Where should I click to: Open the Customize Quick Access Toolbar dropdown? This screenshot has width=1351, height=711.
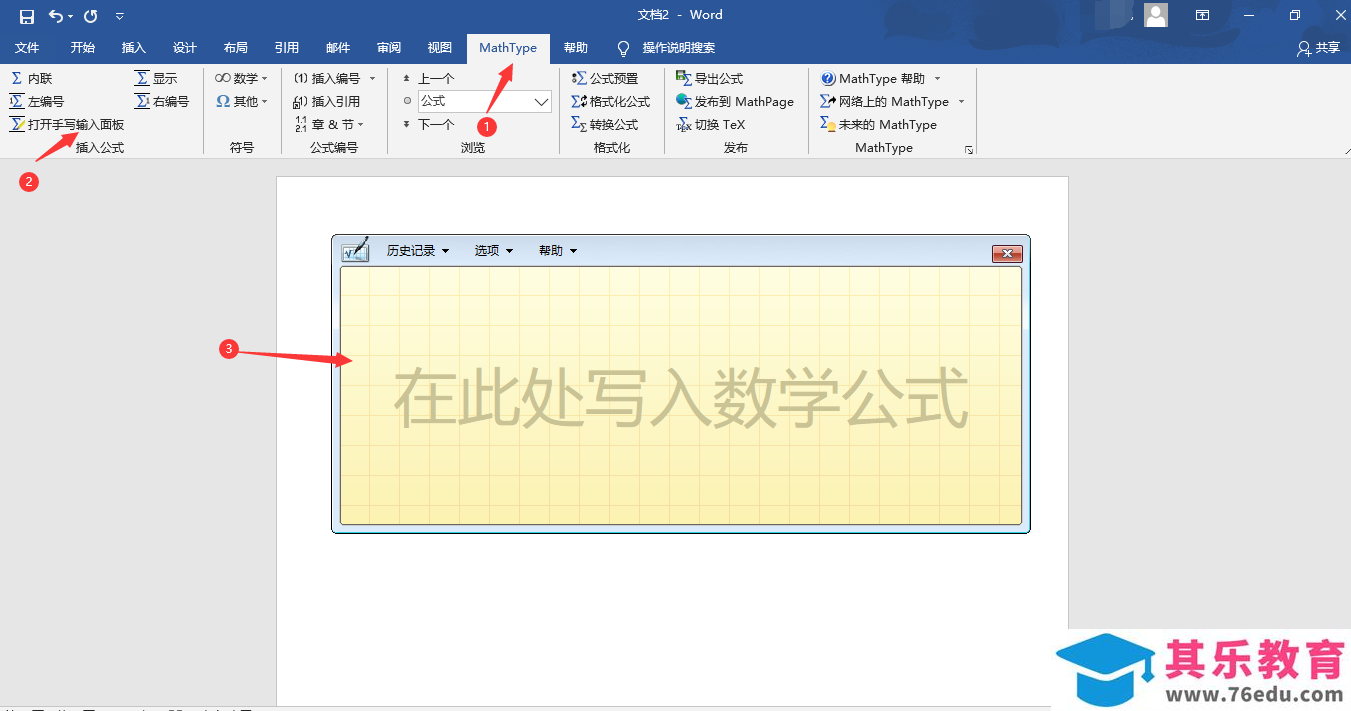120,16
